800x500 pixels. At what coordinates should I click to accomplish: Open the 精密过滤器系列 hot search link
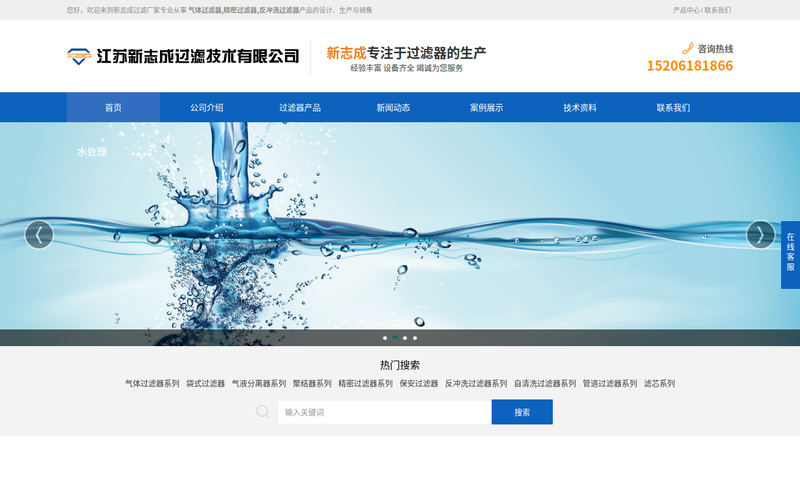click(365, 384)
